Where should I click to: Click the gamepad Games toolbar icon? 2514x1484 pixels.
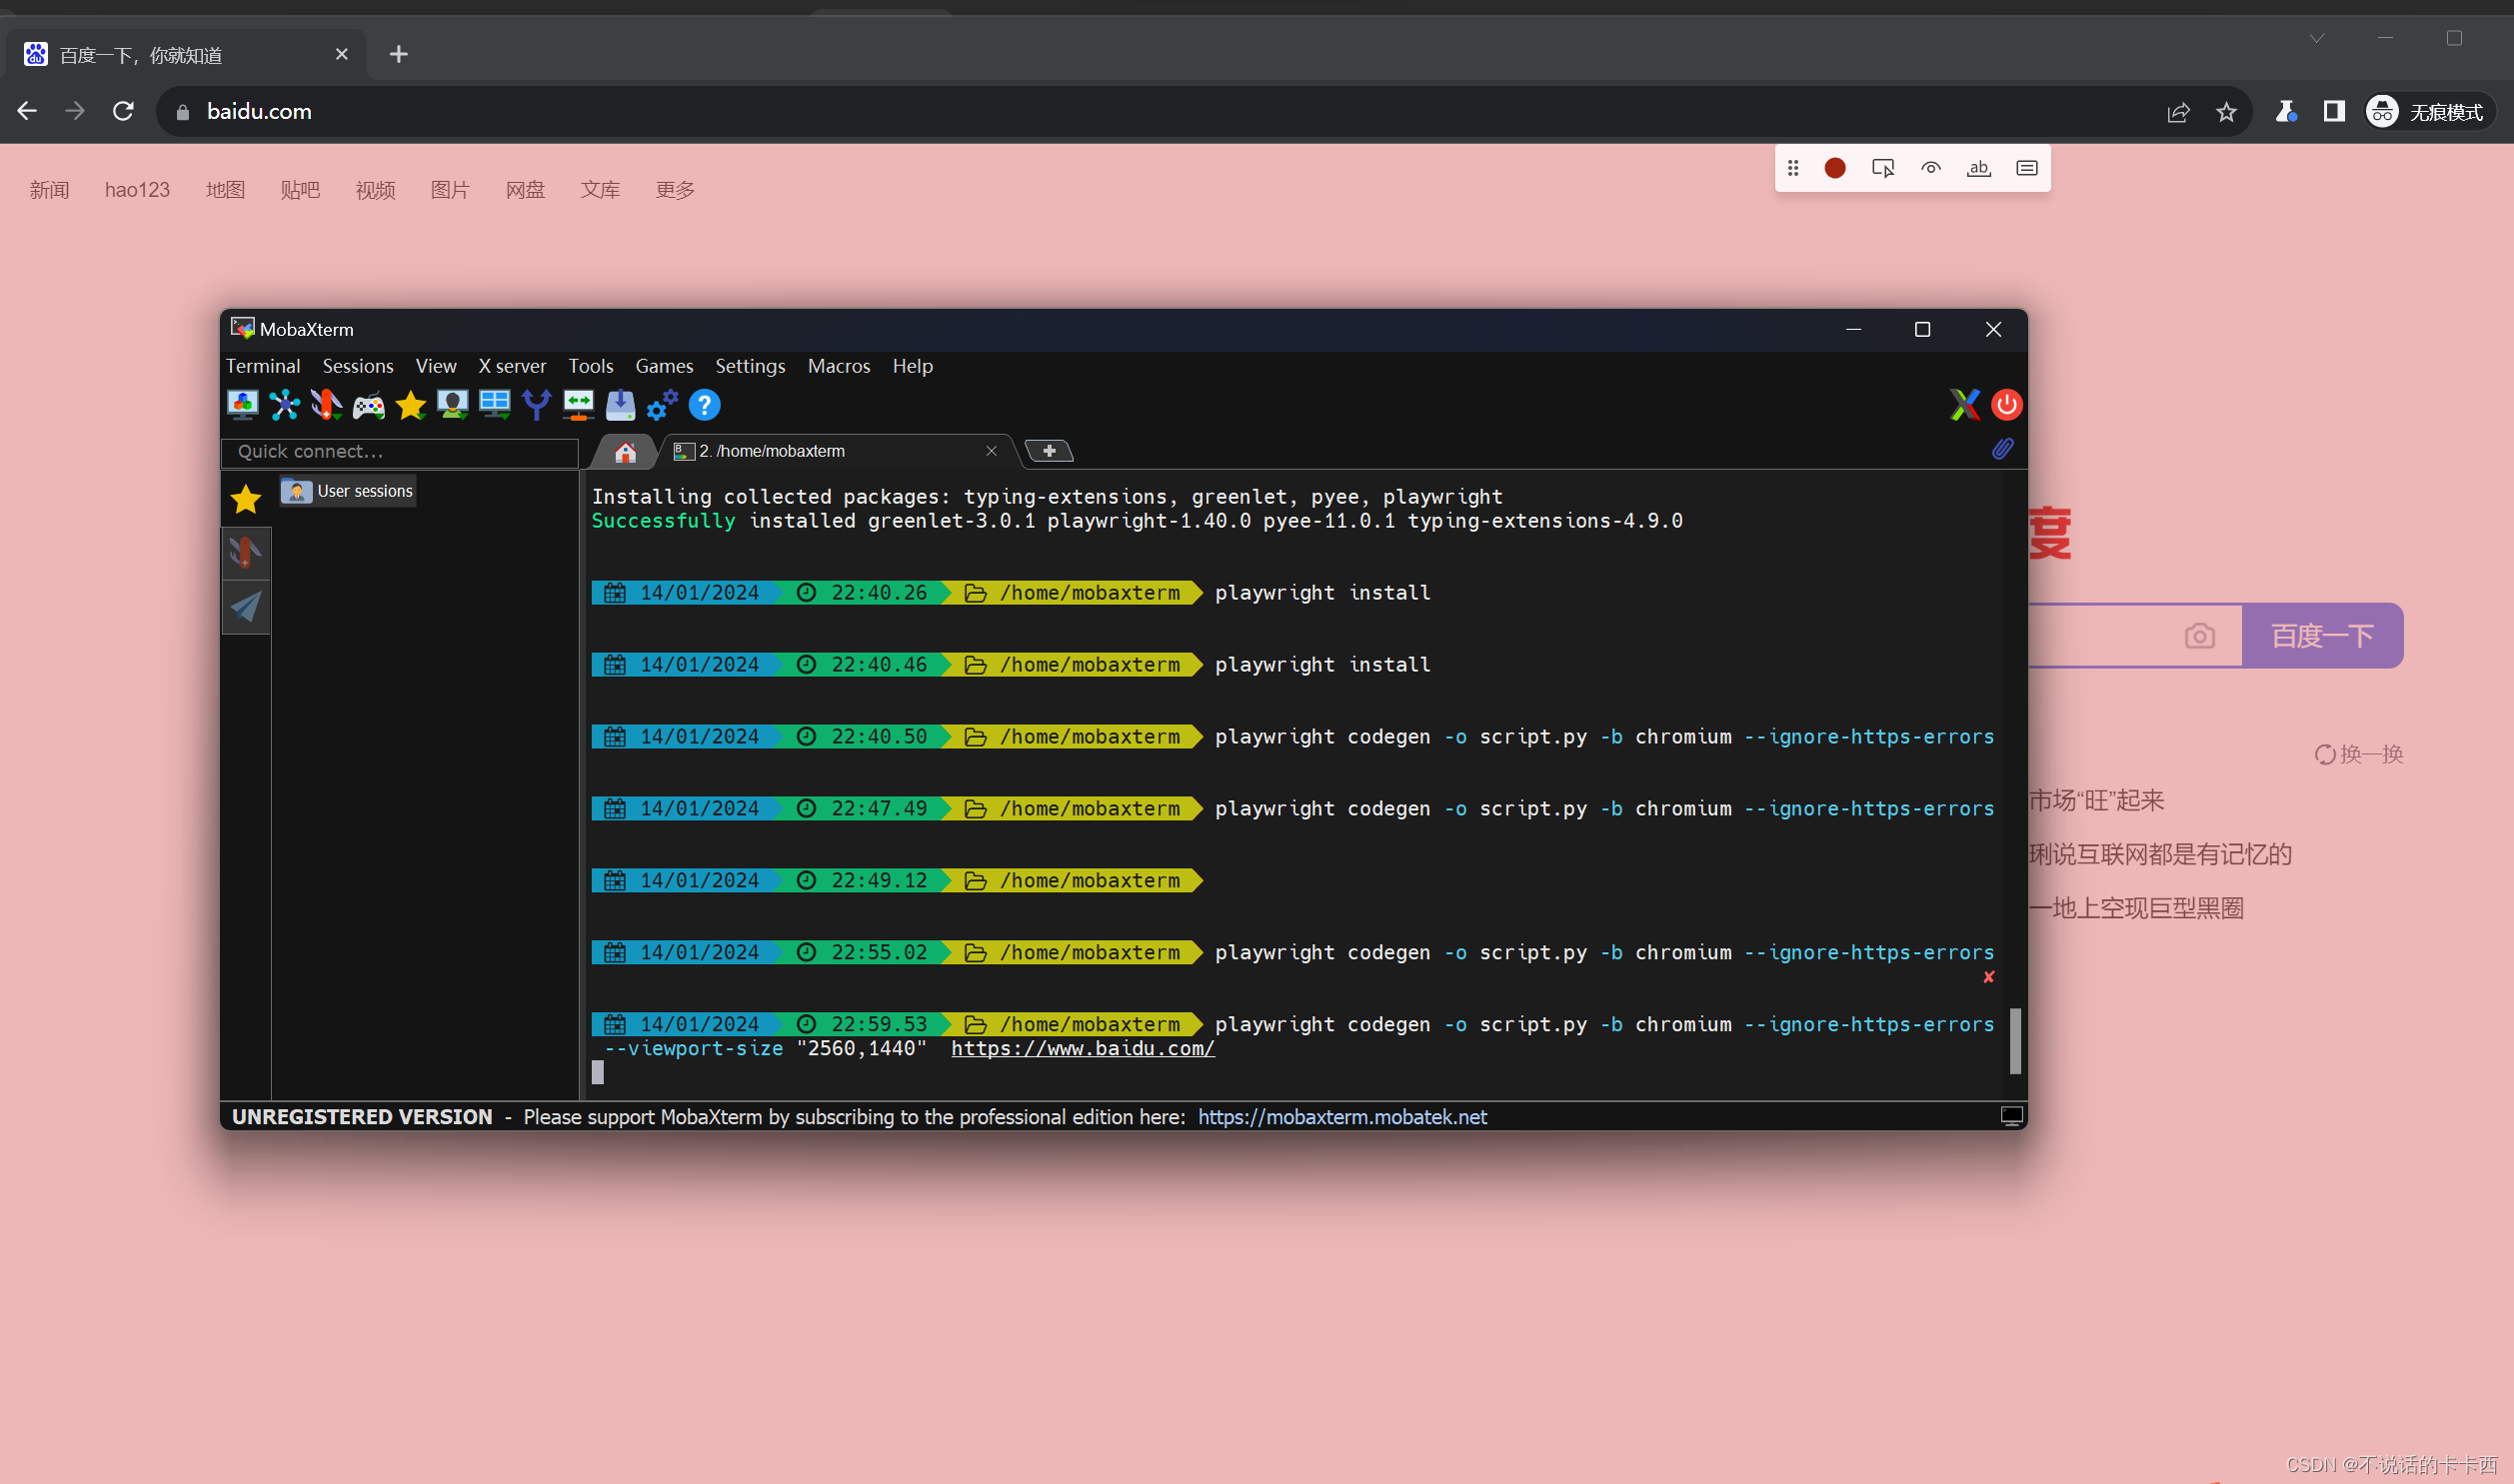(369, 405)
